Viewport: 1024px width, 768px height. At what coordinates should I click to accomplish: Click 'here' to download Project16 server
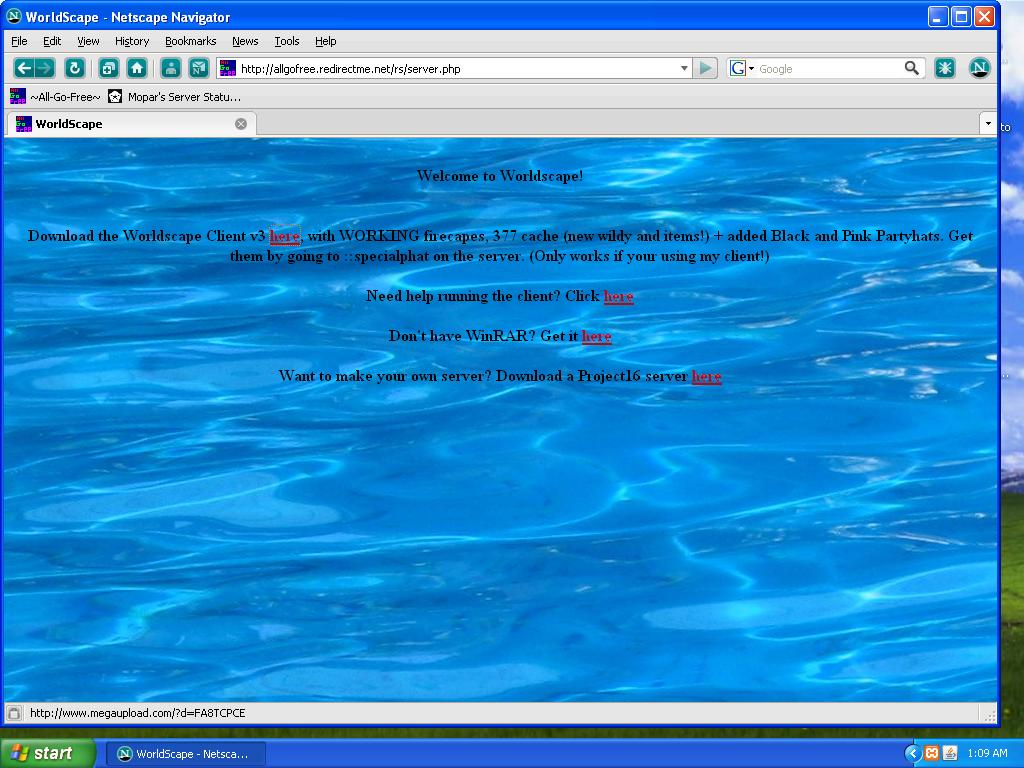click(x=706, y=376)
